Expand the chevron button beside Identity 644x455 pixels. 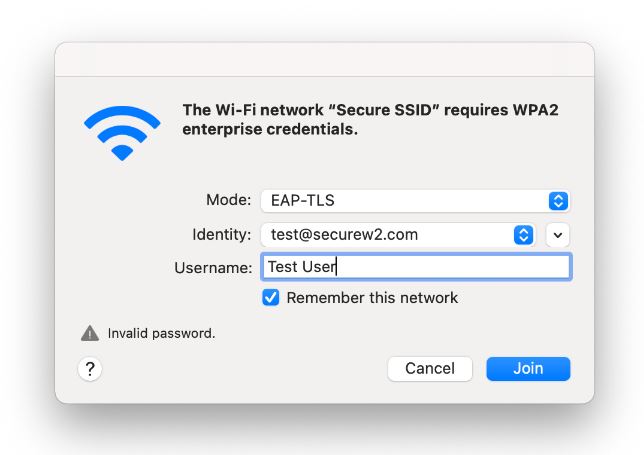pos(558,235)
